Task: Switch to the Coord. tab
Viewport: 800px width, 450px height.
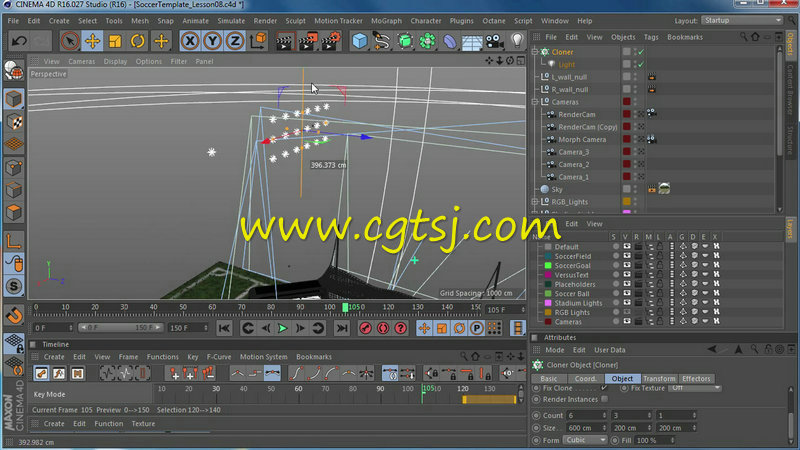Action: (x=585, y=379)
